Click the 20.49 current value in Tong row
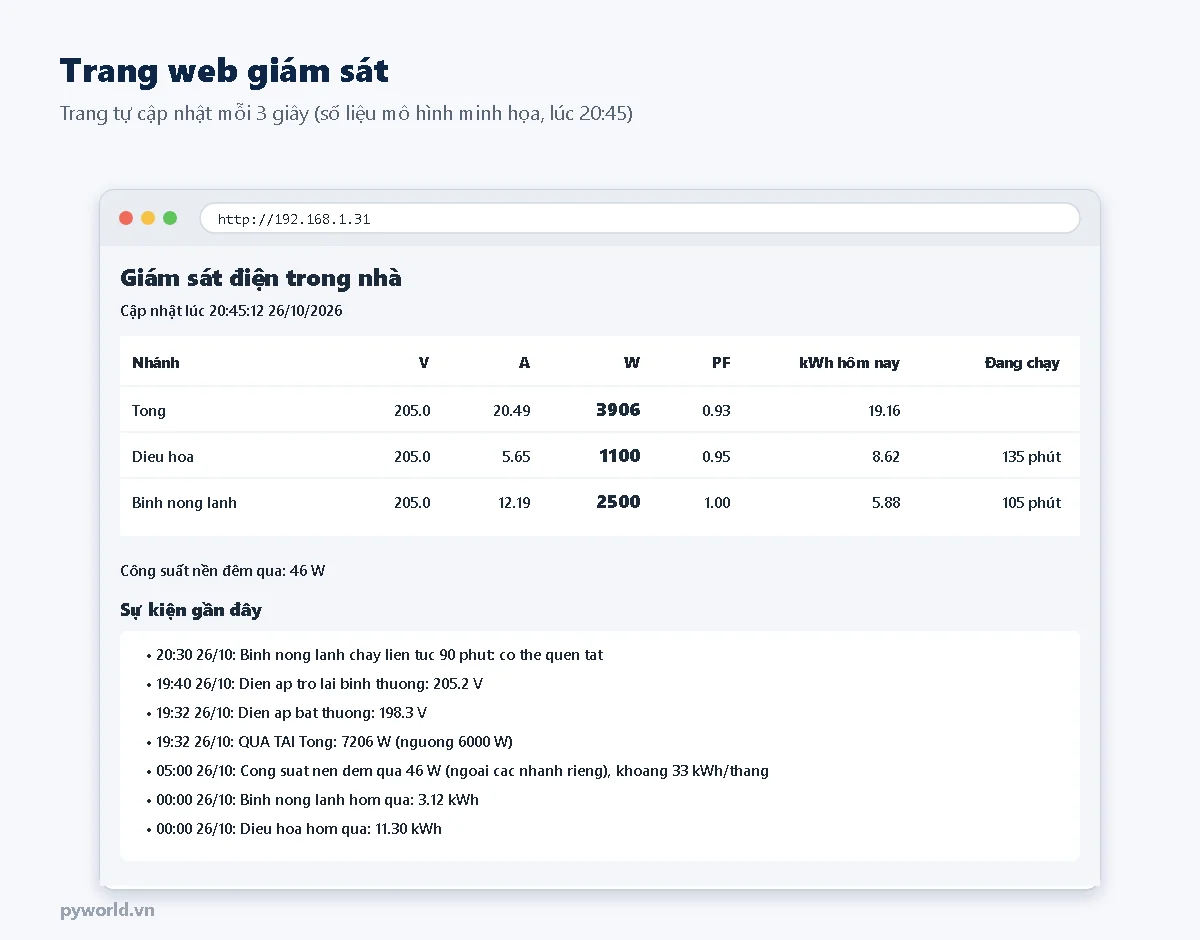 [512, 411]
